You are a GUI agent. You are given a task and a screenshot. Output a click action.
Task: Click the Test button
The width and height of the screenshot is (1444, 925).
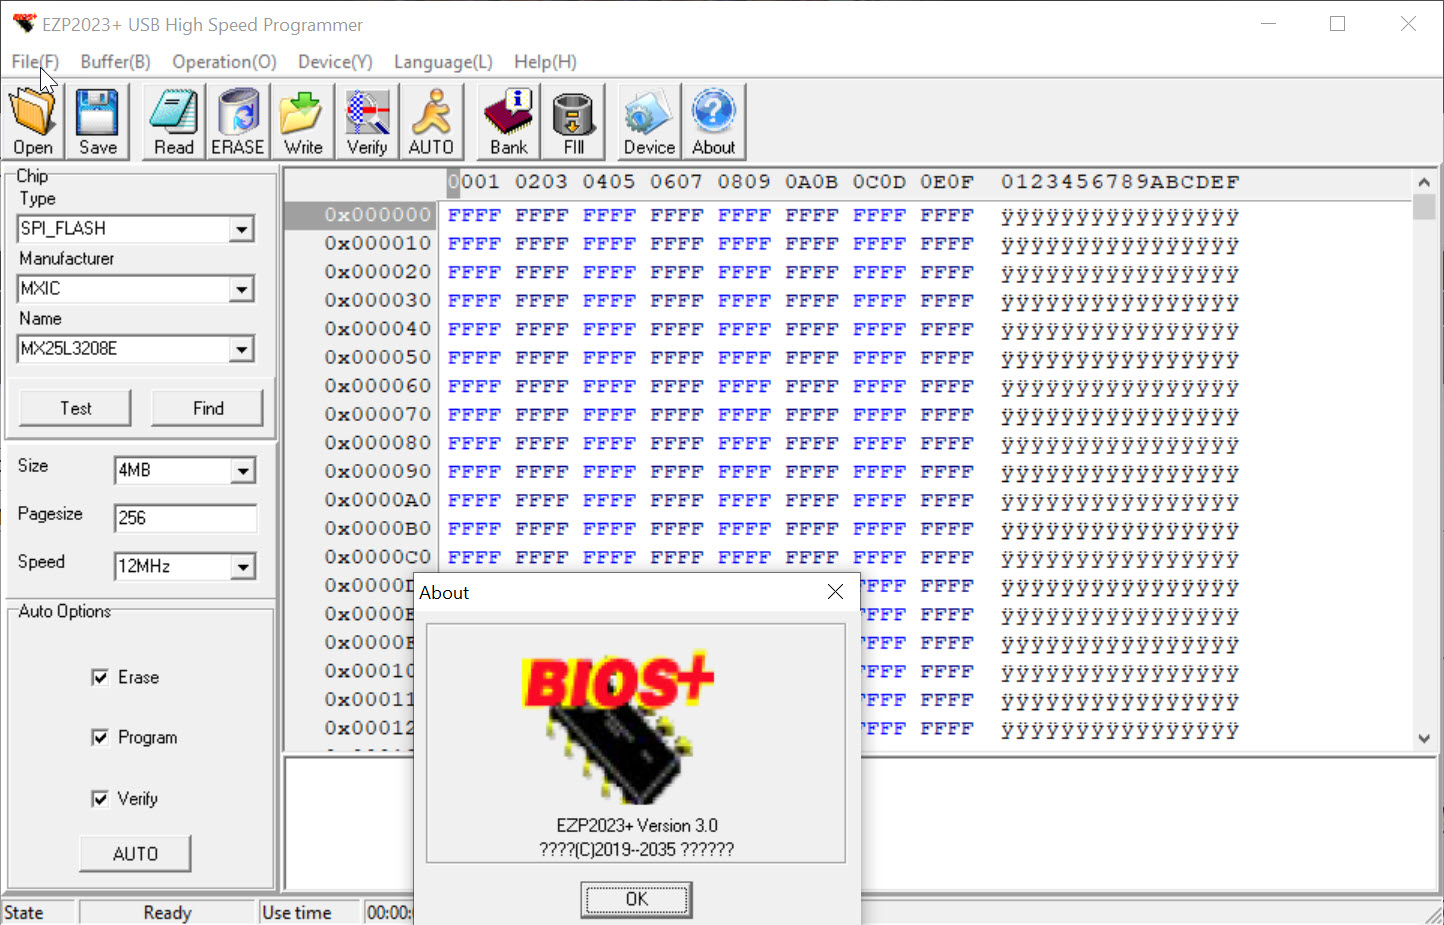(x=76, y=408)
